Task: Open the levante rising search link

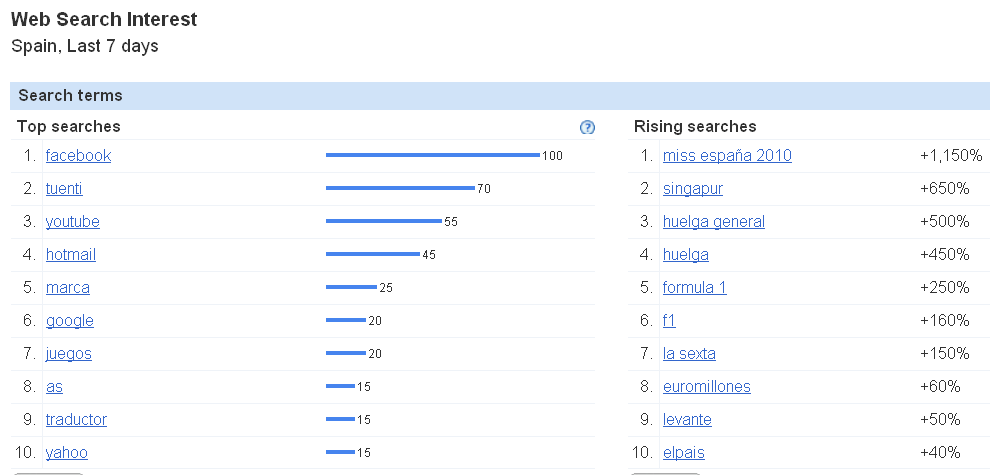Action: pyautogui.click(x=687, y=420)
